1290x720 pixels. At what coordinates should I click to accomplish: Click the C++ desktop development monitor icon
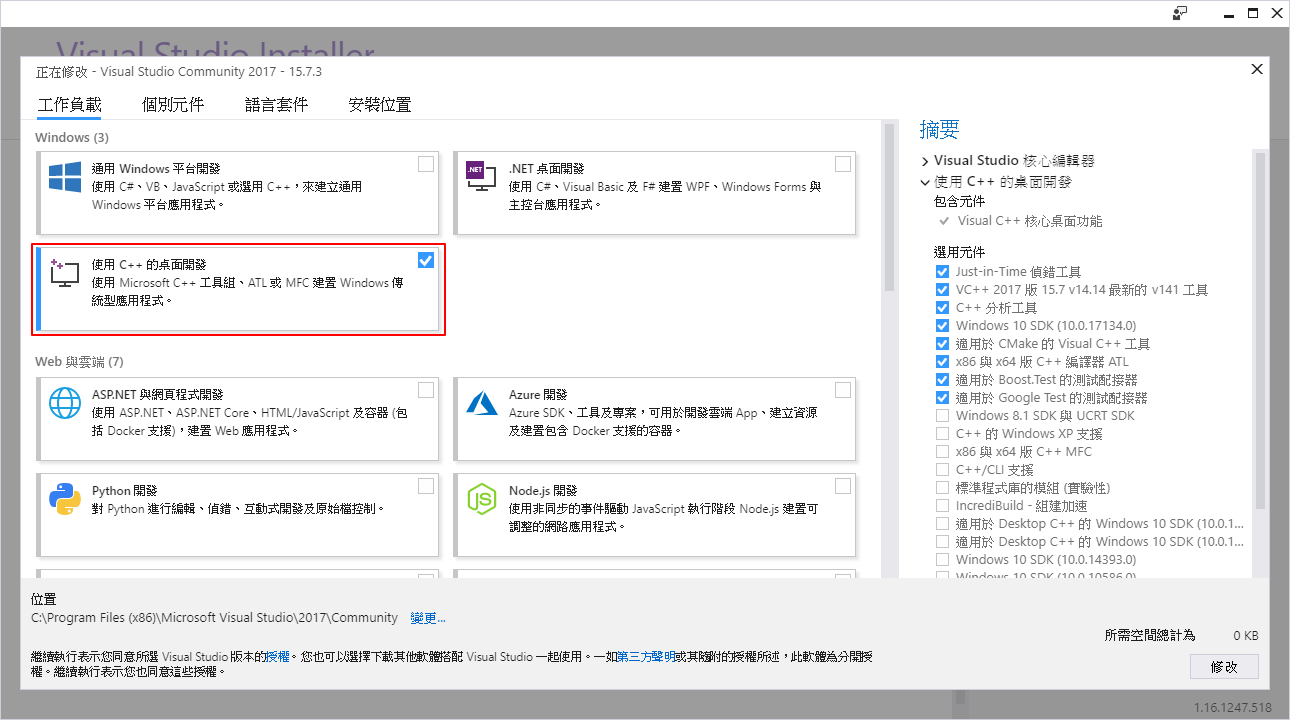(x=64, y=273)
